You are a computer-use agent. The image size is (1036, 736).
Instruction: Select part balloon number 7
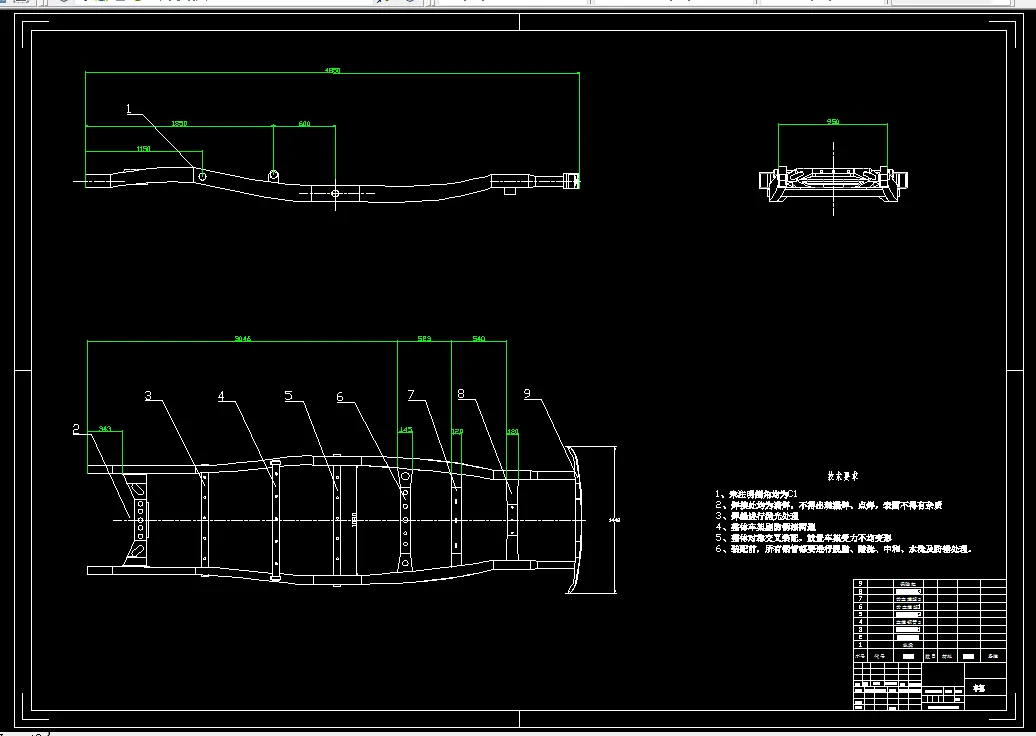411,394
